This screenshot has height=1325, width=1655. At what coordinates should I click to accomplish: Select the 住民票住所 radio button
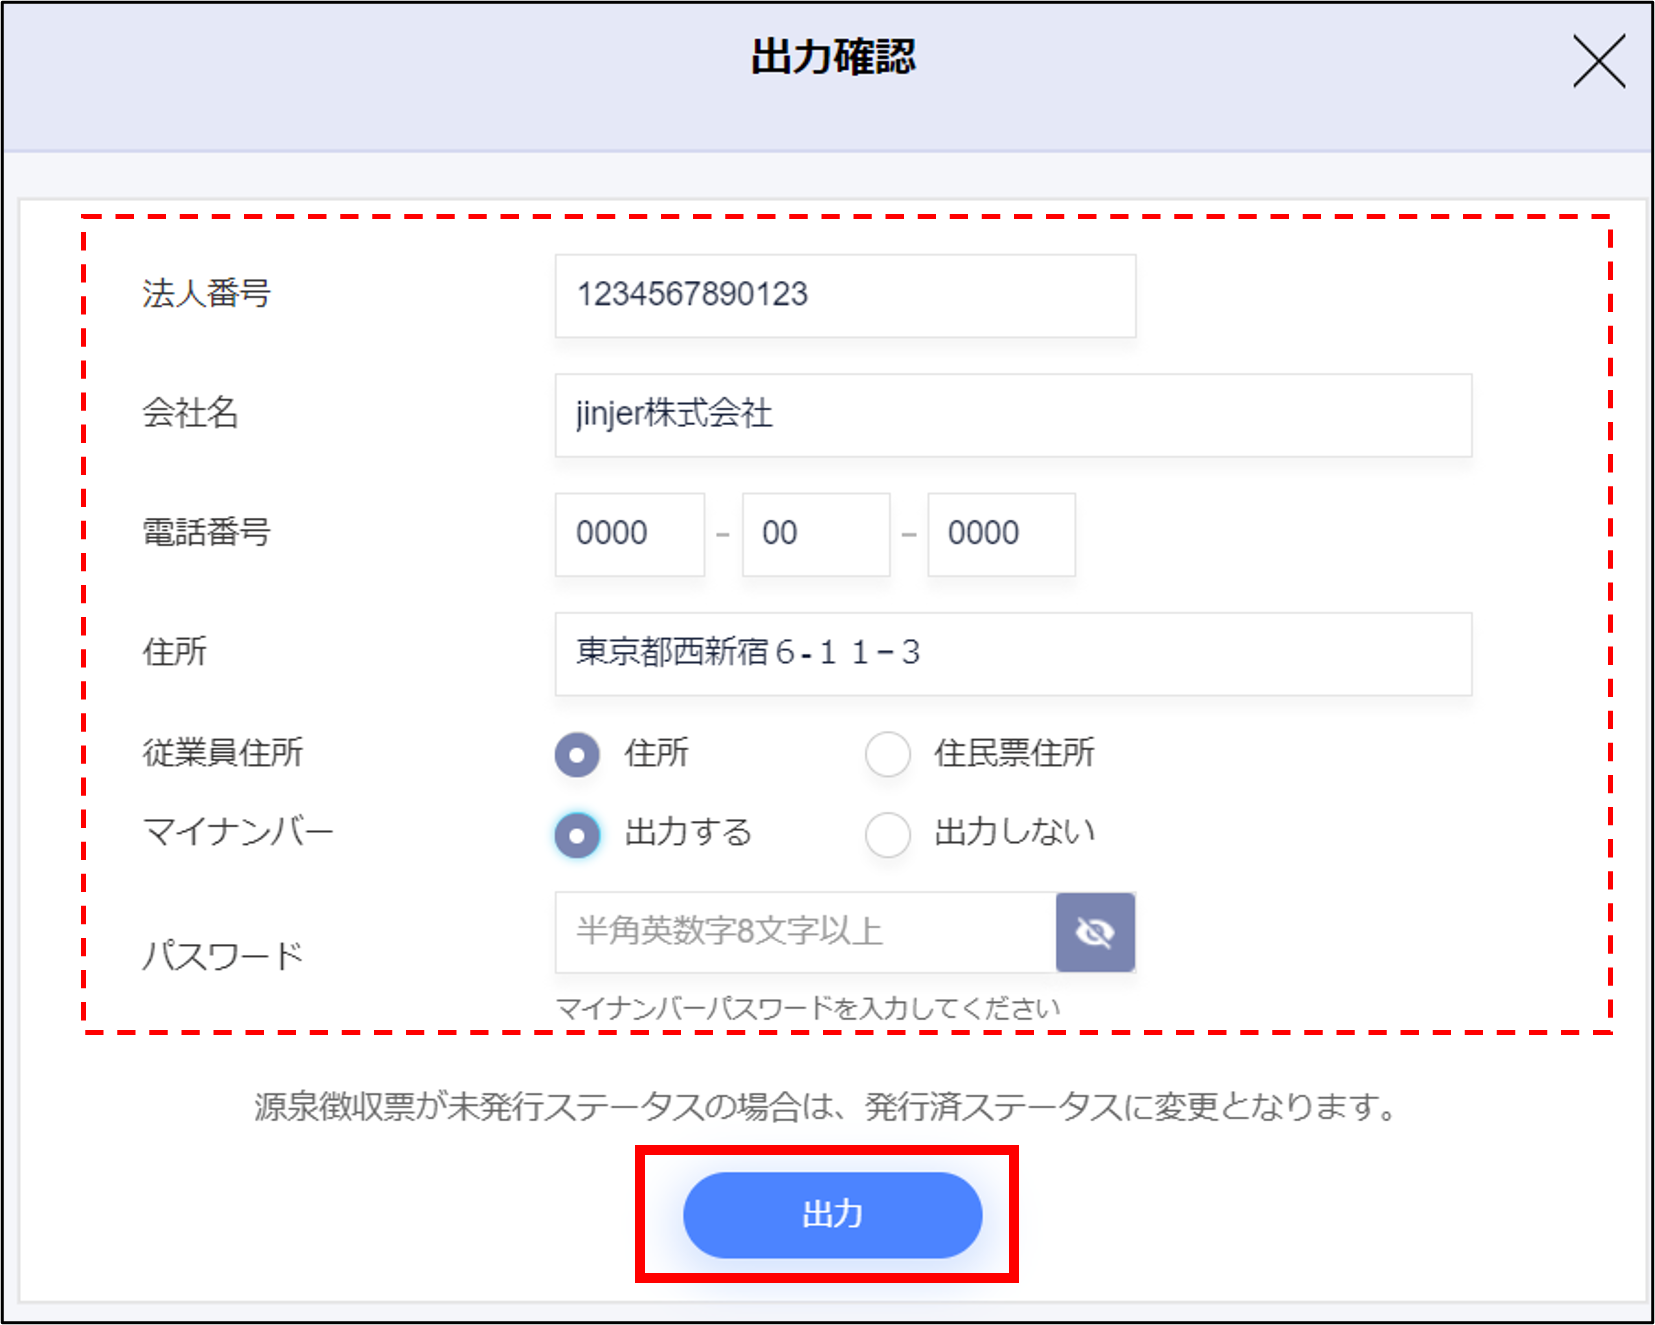click(887, 754)
